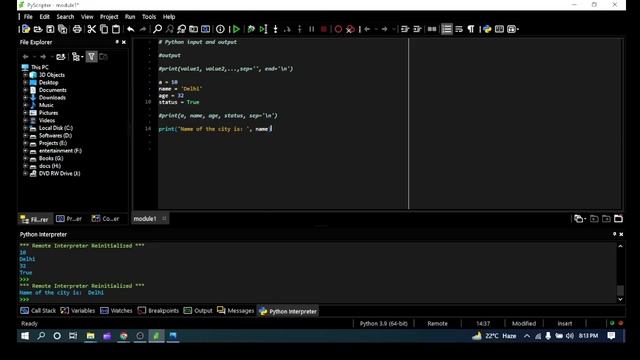Expand Softwares (D:) drive node
Image resolution: width=640 pixels, height=360 pixels.
25,136
